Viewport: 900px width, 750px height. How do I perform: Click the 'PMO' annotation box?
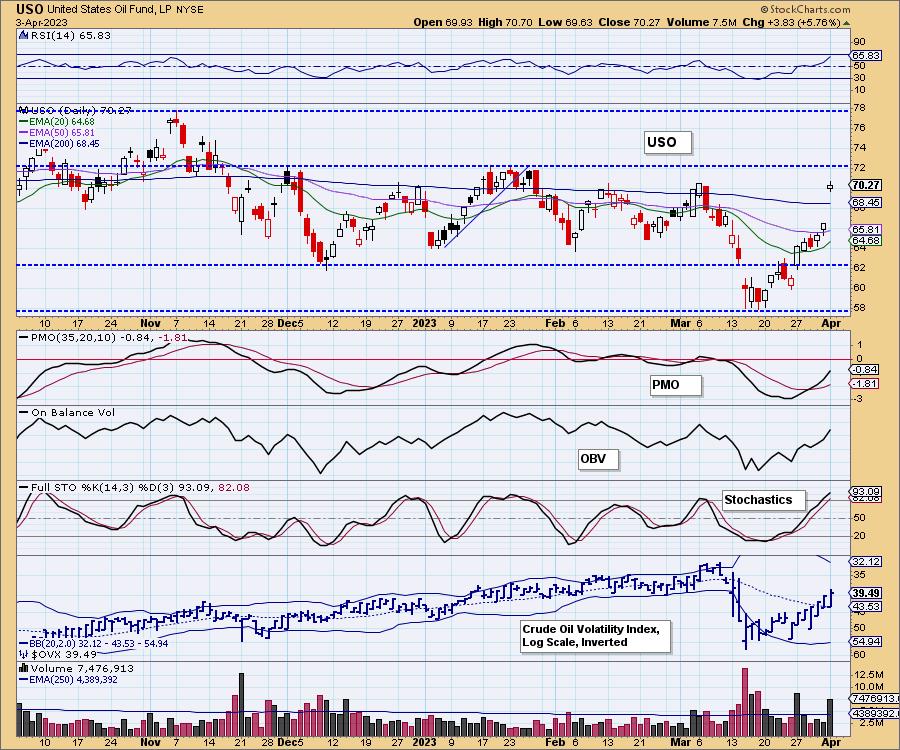(676, 385)
